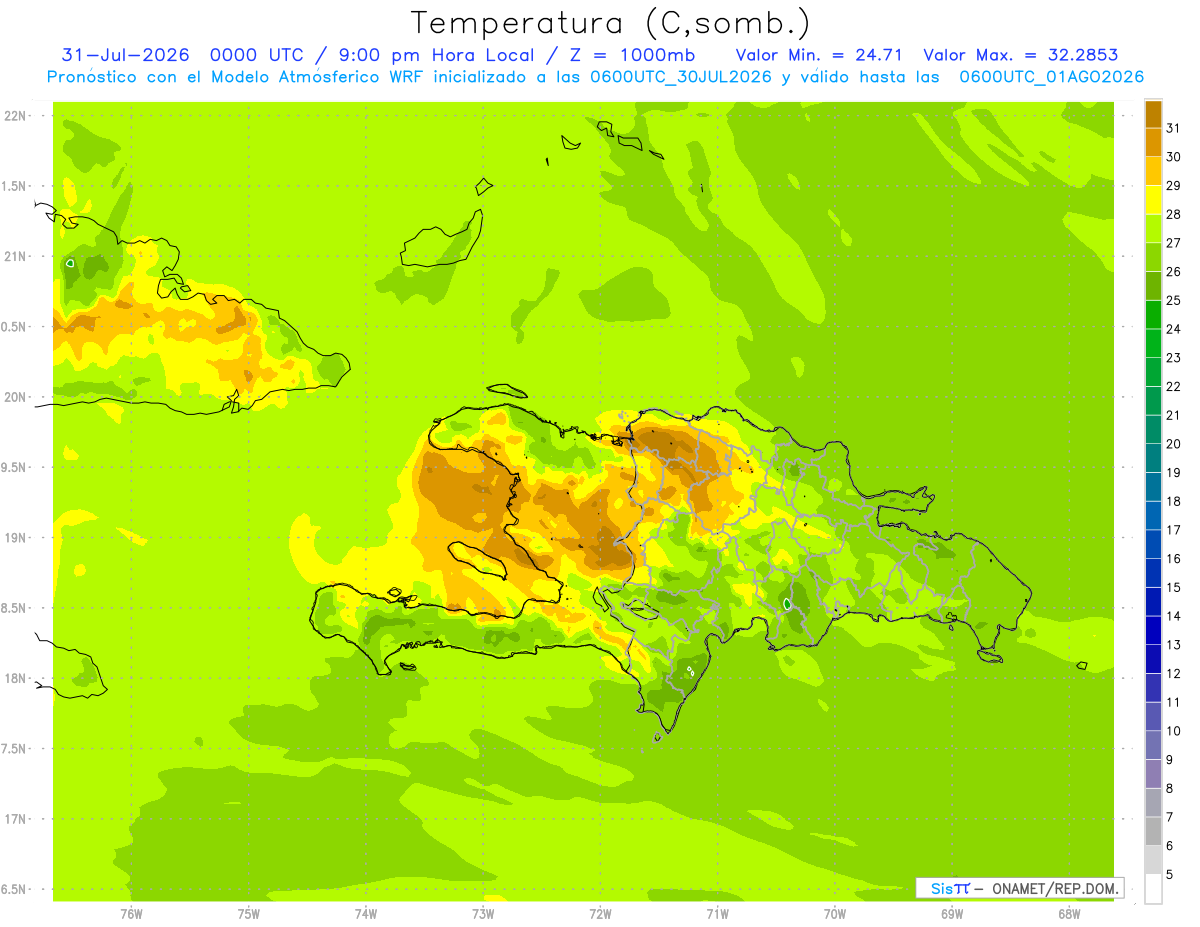The image size is (1200, 927).
Task: Click the longitude axis label "75W"
Action: tap(249, 913)
